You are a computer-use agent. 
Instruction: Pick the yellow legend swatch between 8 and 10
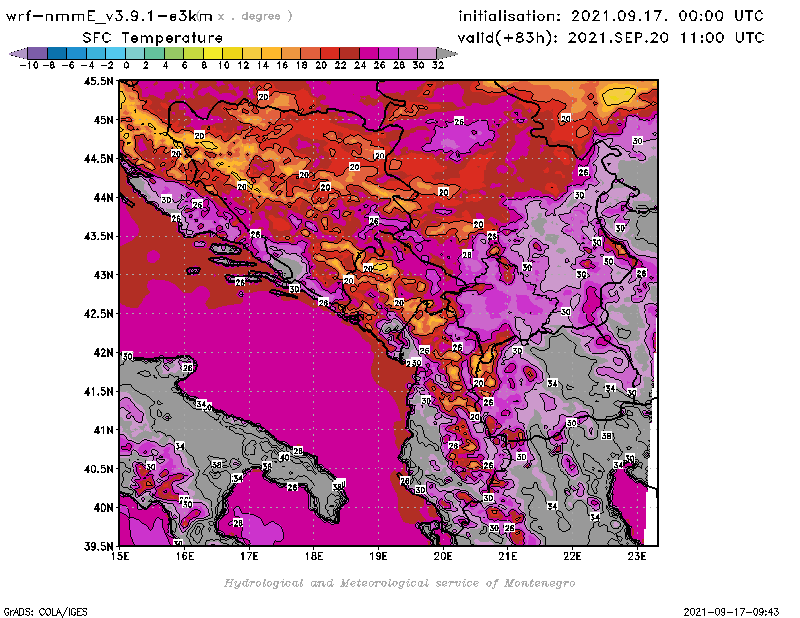point(213,53)
